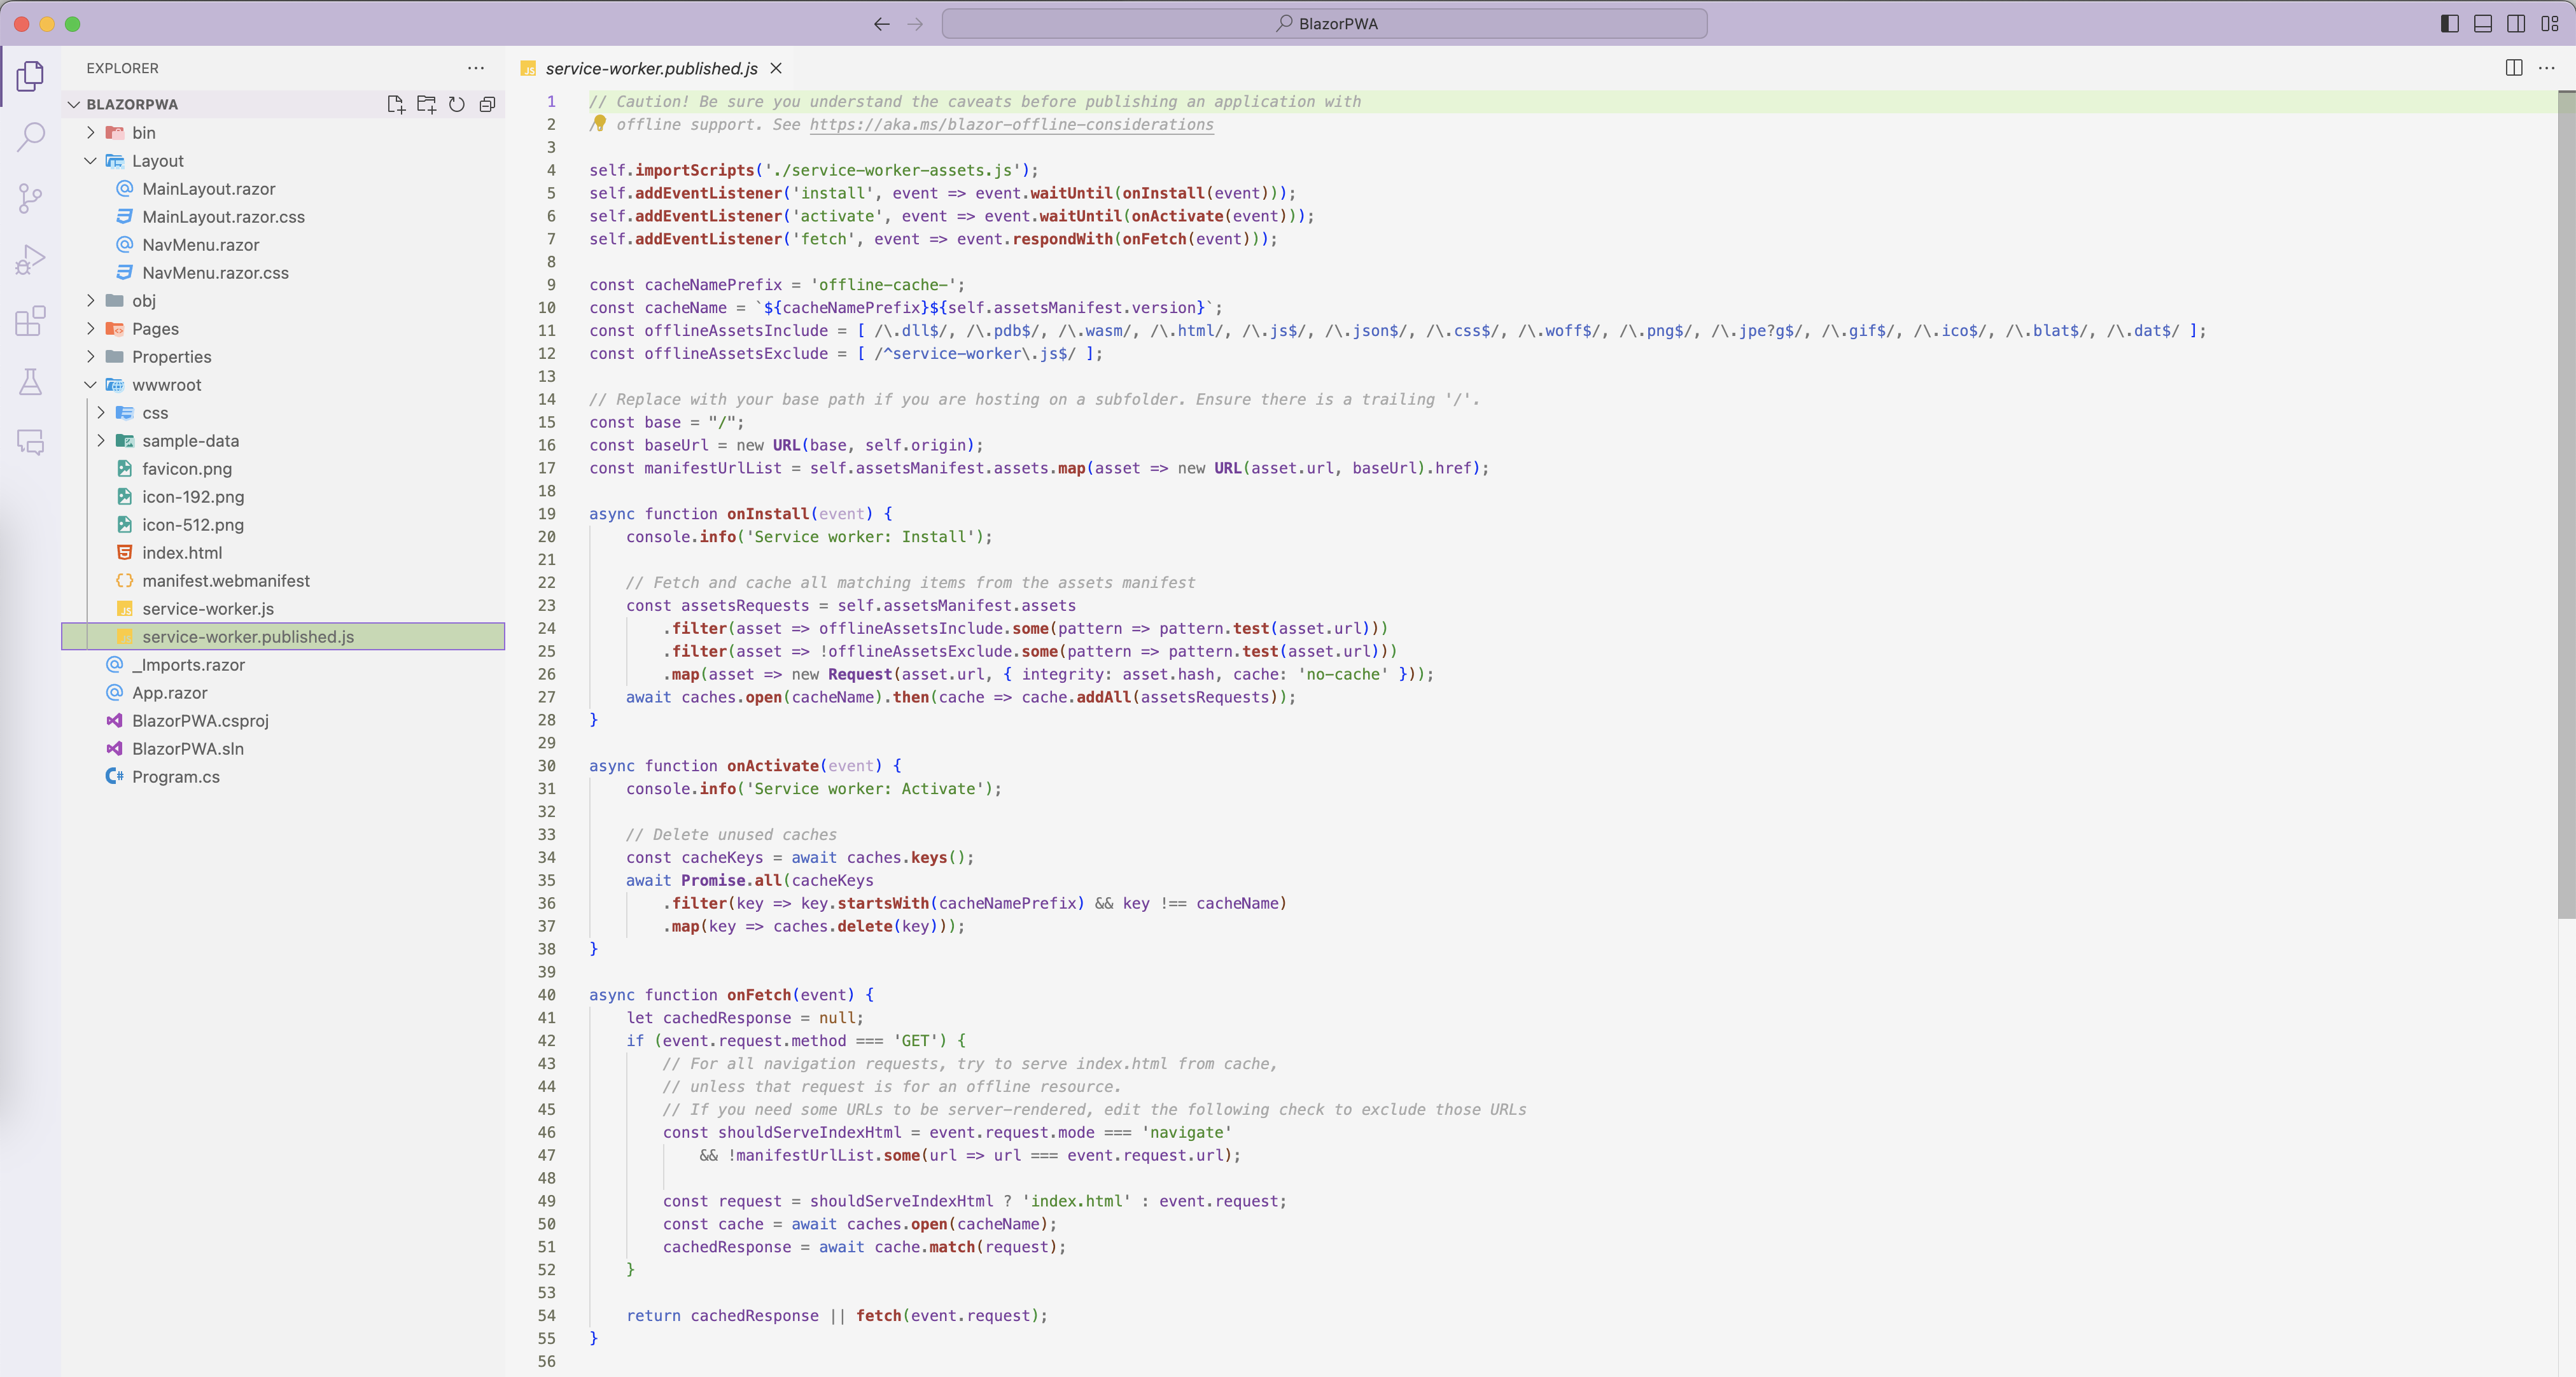Open the Testing flask view
This screenshot has width=2576, height=1377.
tap(31, 382)
